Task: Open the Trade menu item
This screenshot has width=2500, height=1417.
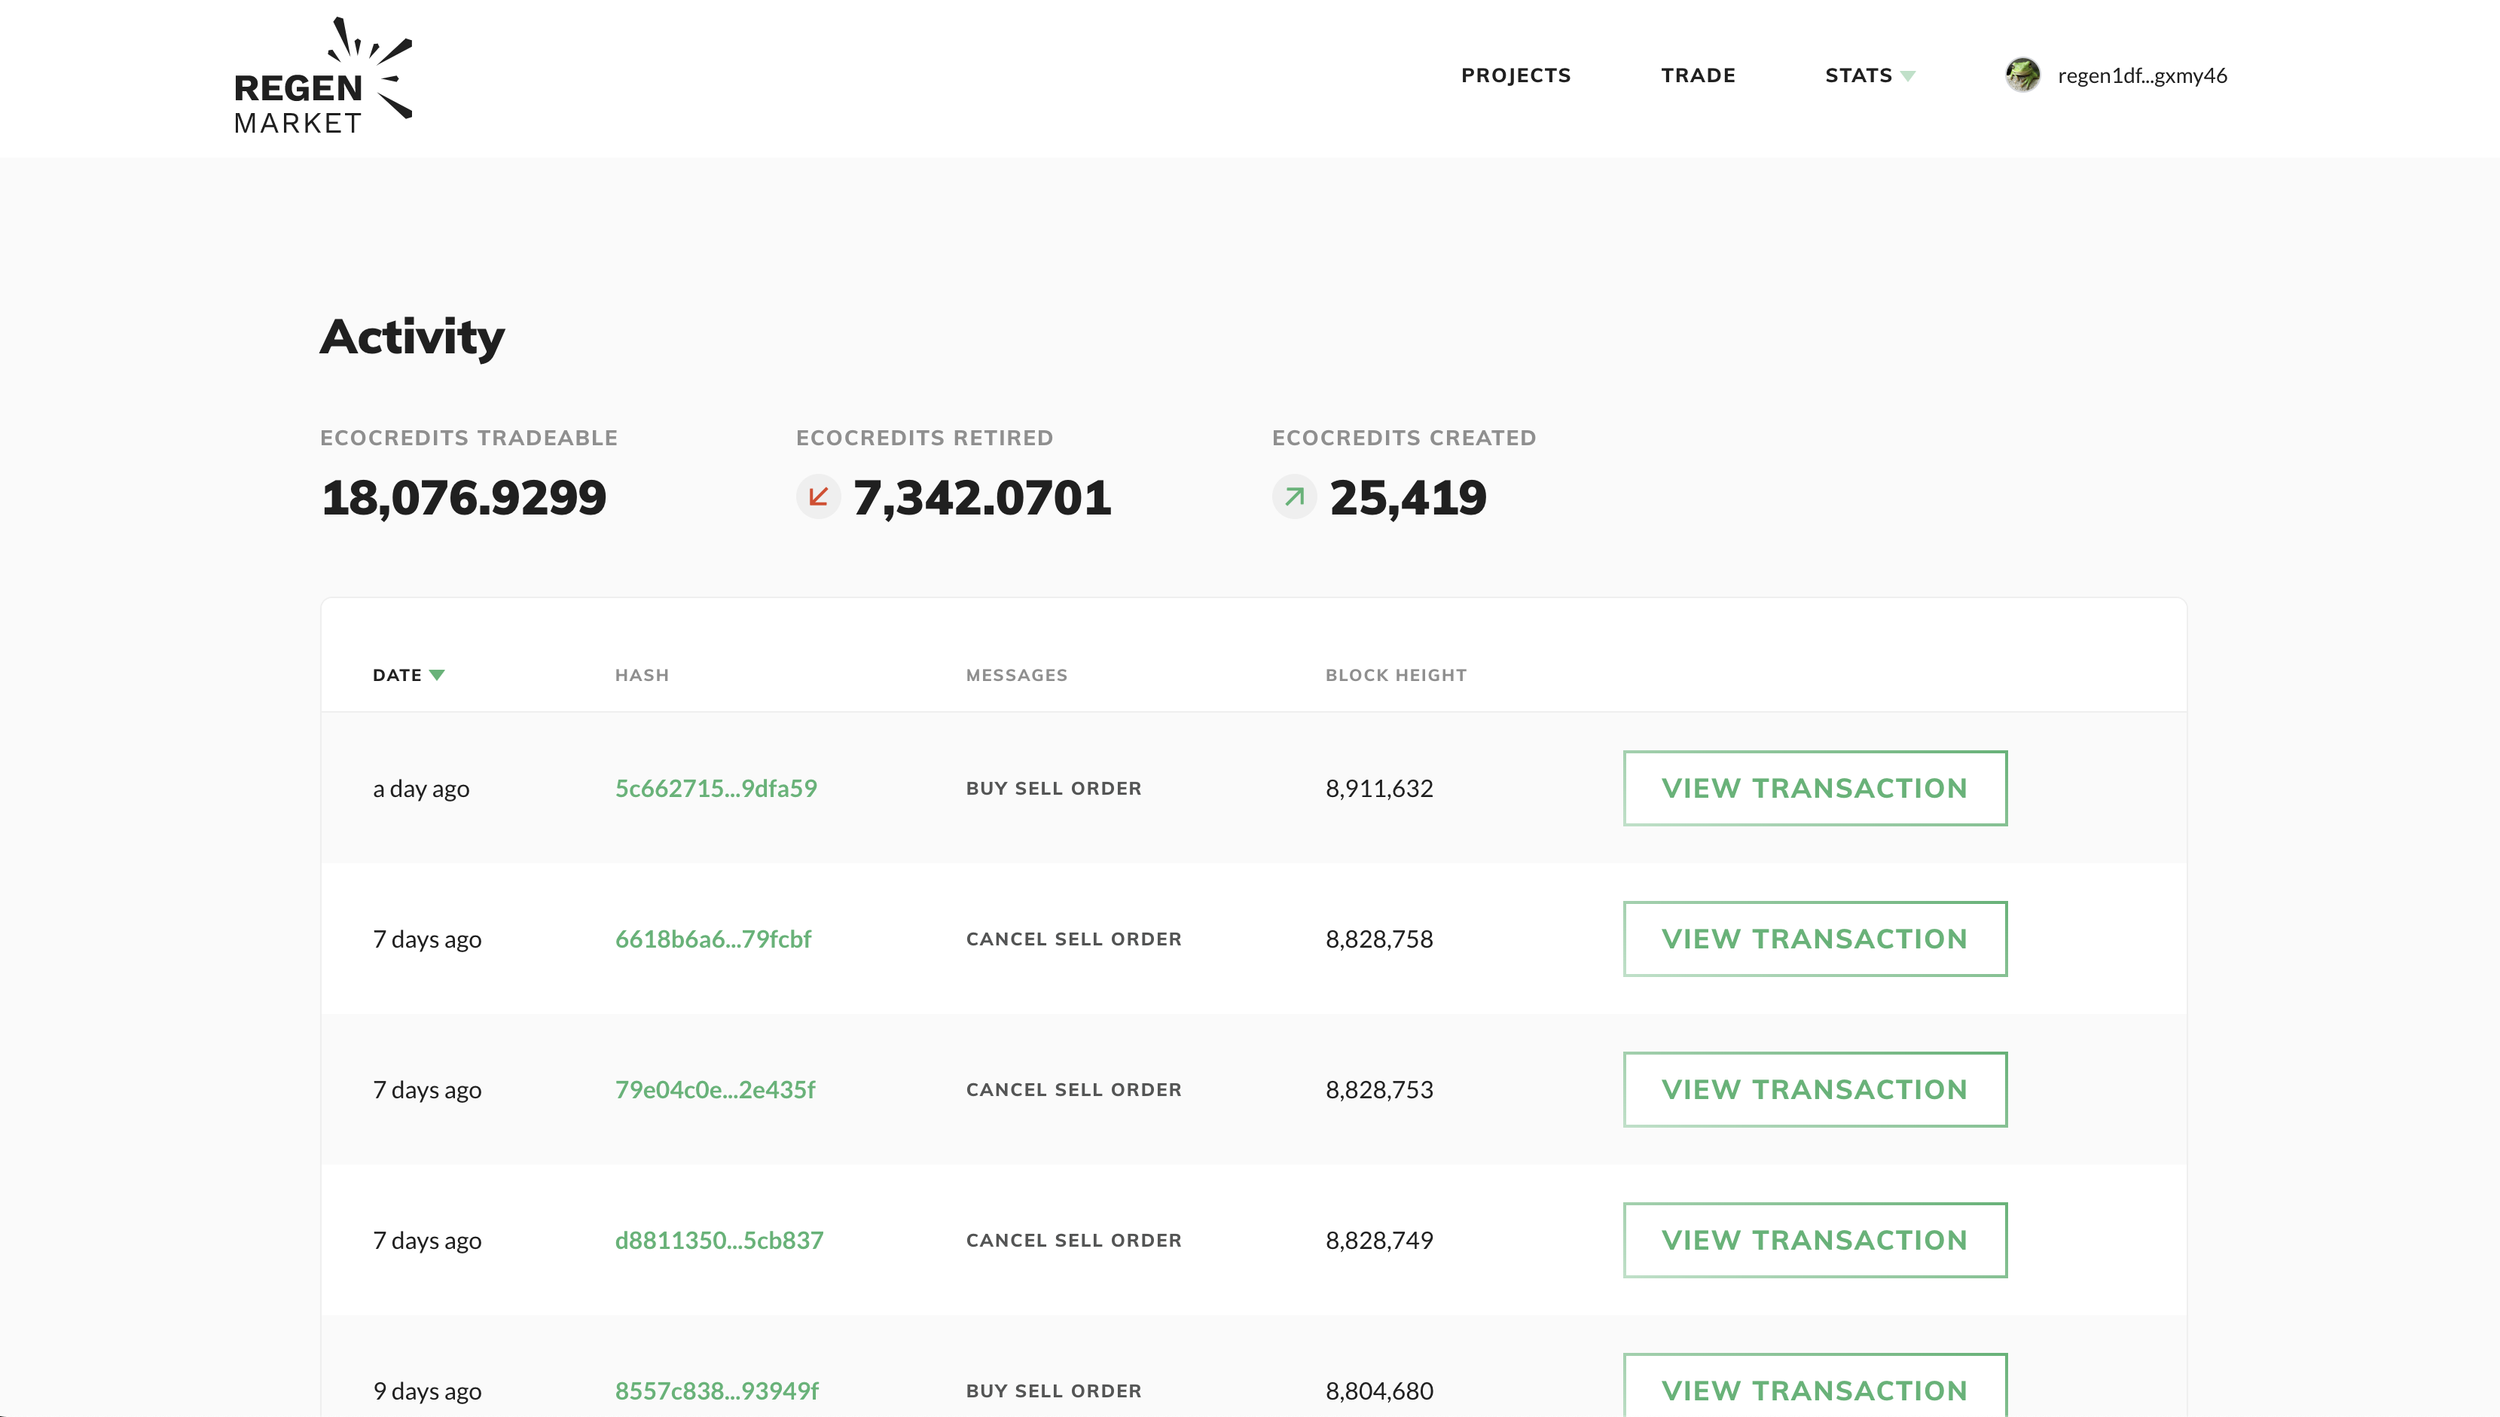Action: 1698,76
